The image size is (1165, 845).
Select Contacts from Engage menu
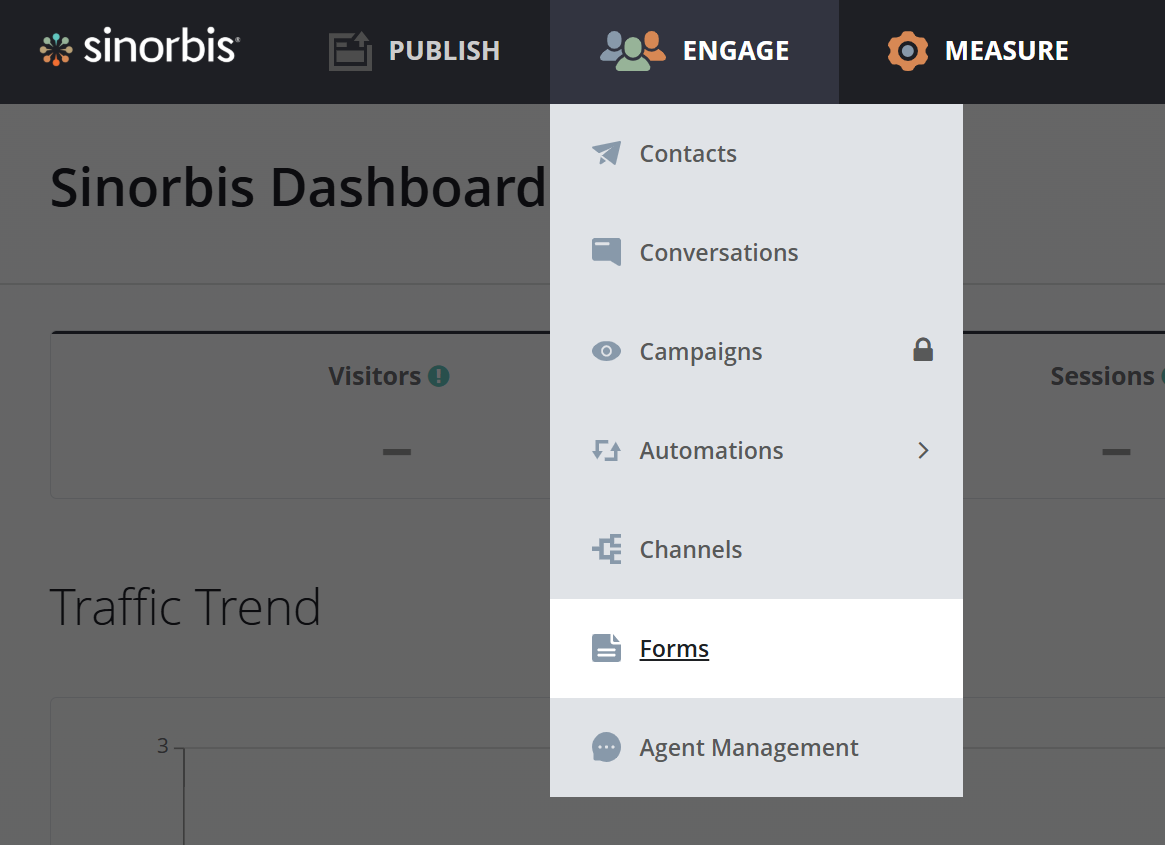688,153
